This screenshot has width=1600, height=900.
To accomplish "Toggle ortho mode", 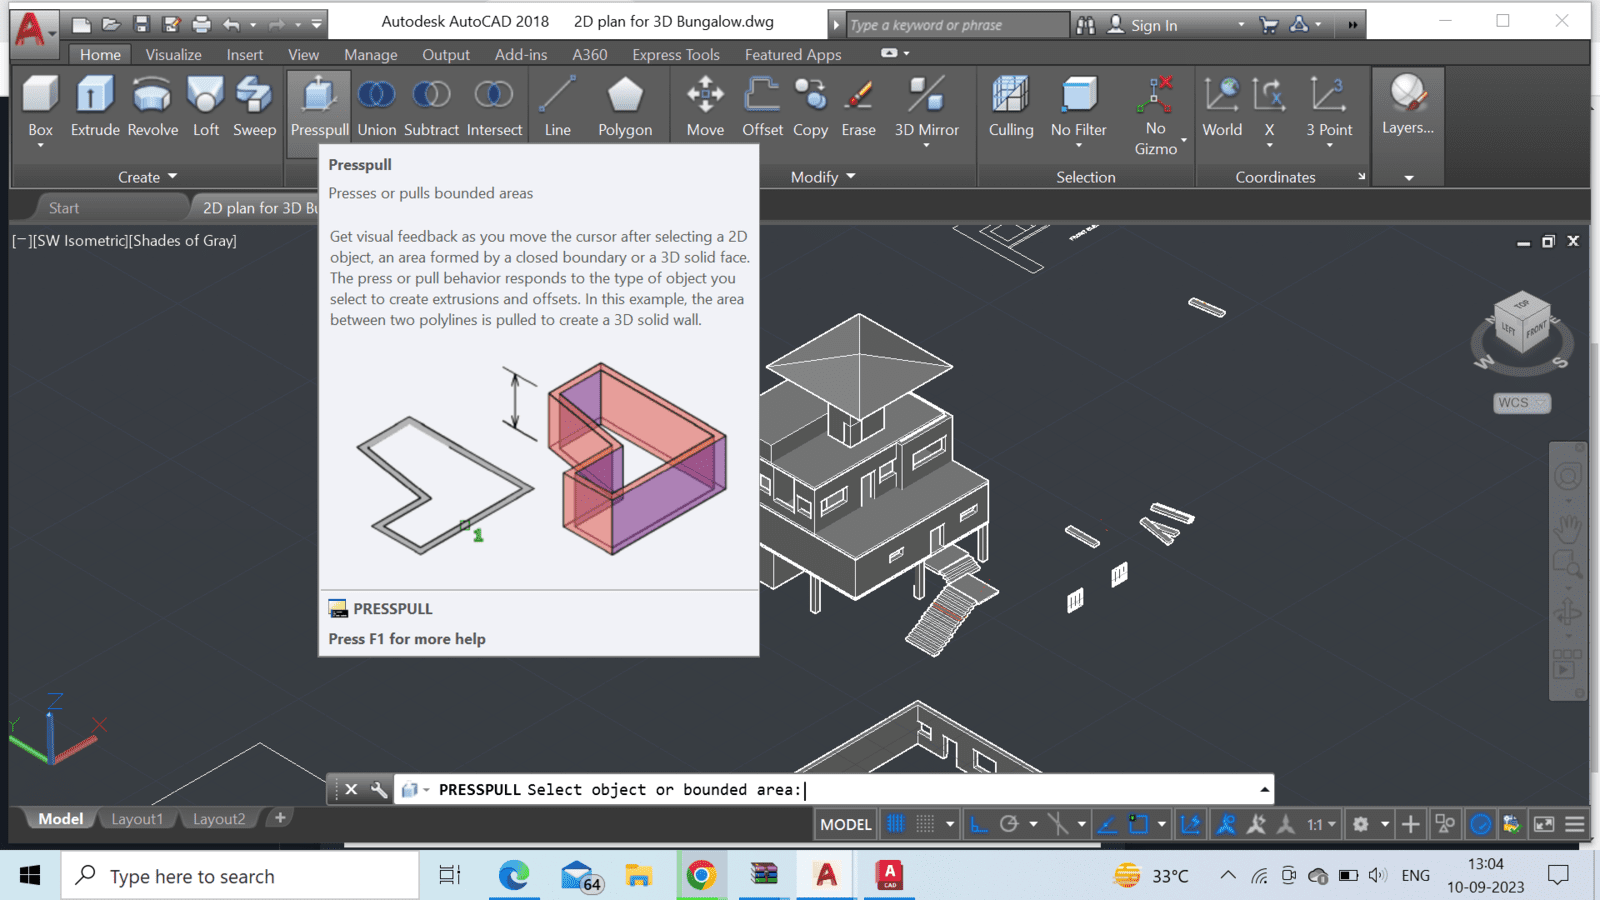I will (x=978, y=825).
